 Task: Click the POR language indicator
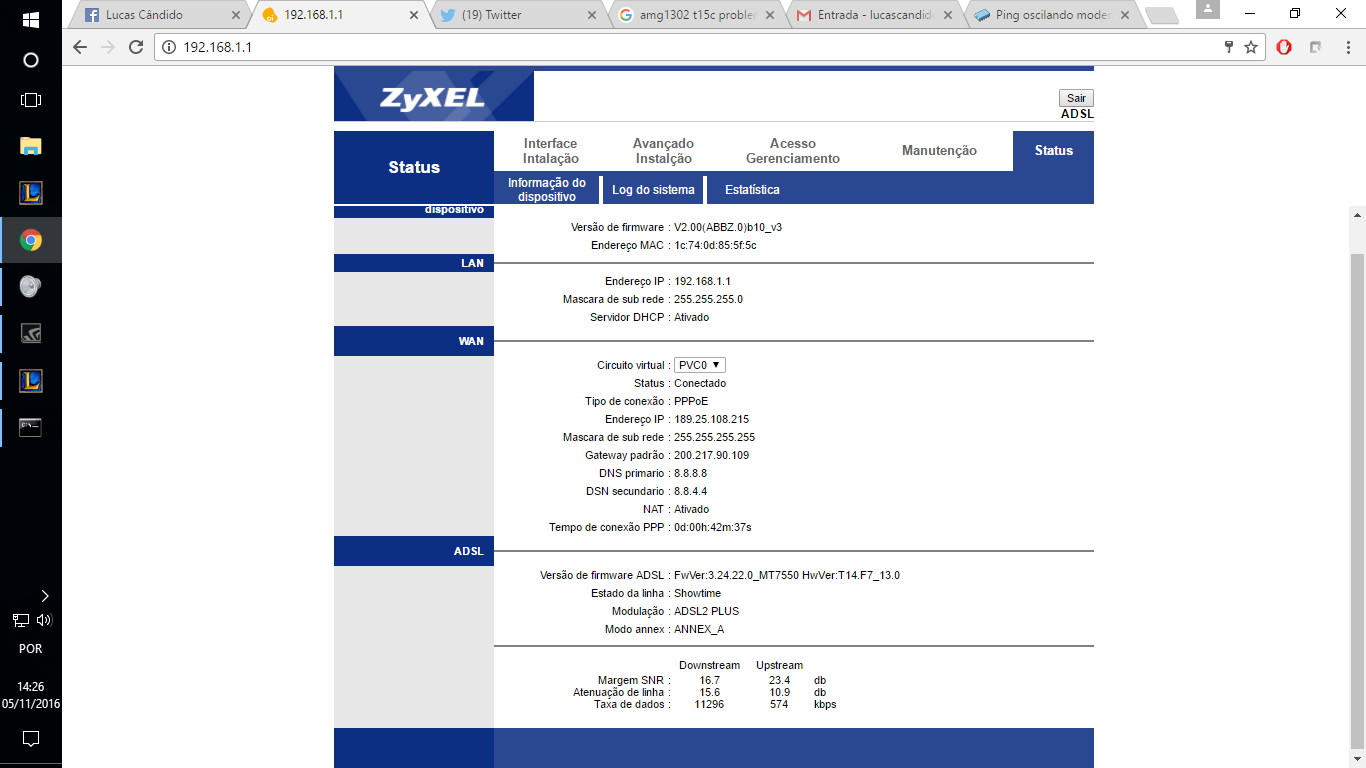point(30,649)
